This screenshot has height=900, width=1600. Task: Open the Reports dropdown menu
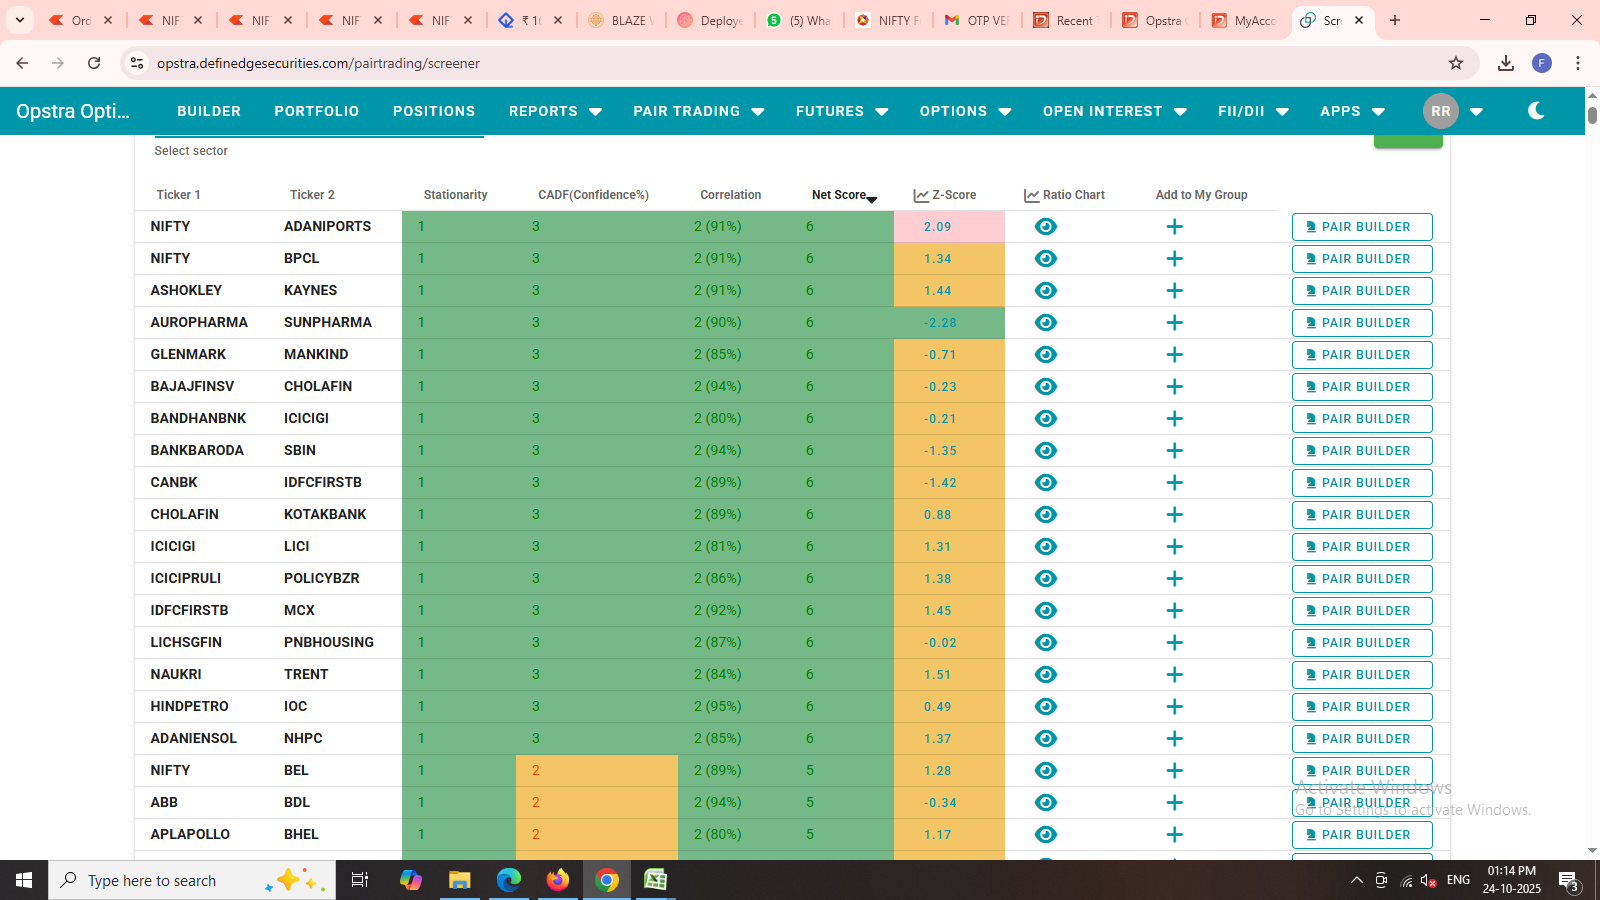555,111
